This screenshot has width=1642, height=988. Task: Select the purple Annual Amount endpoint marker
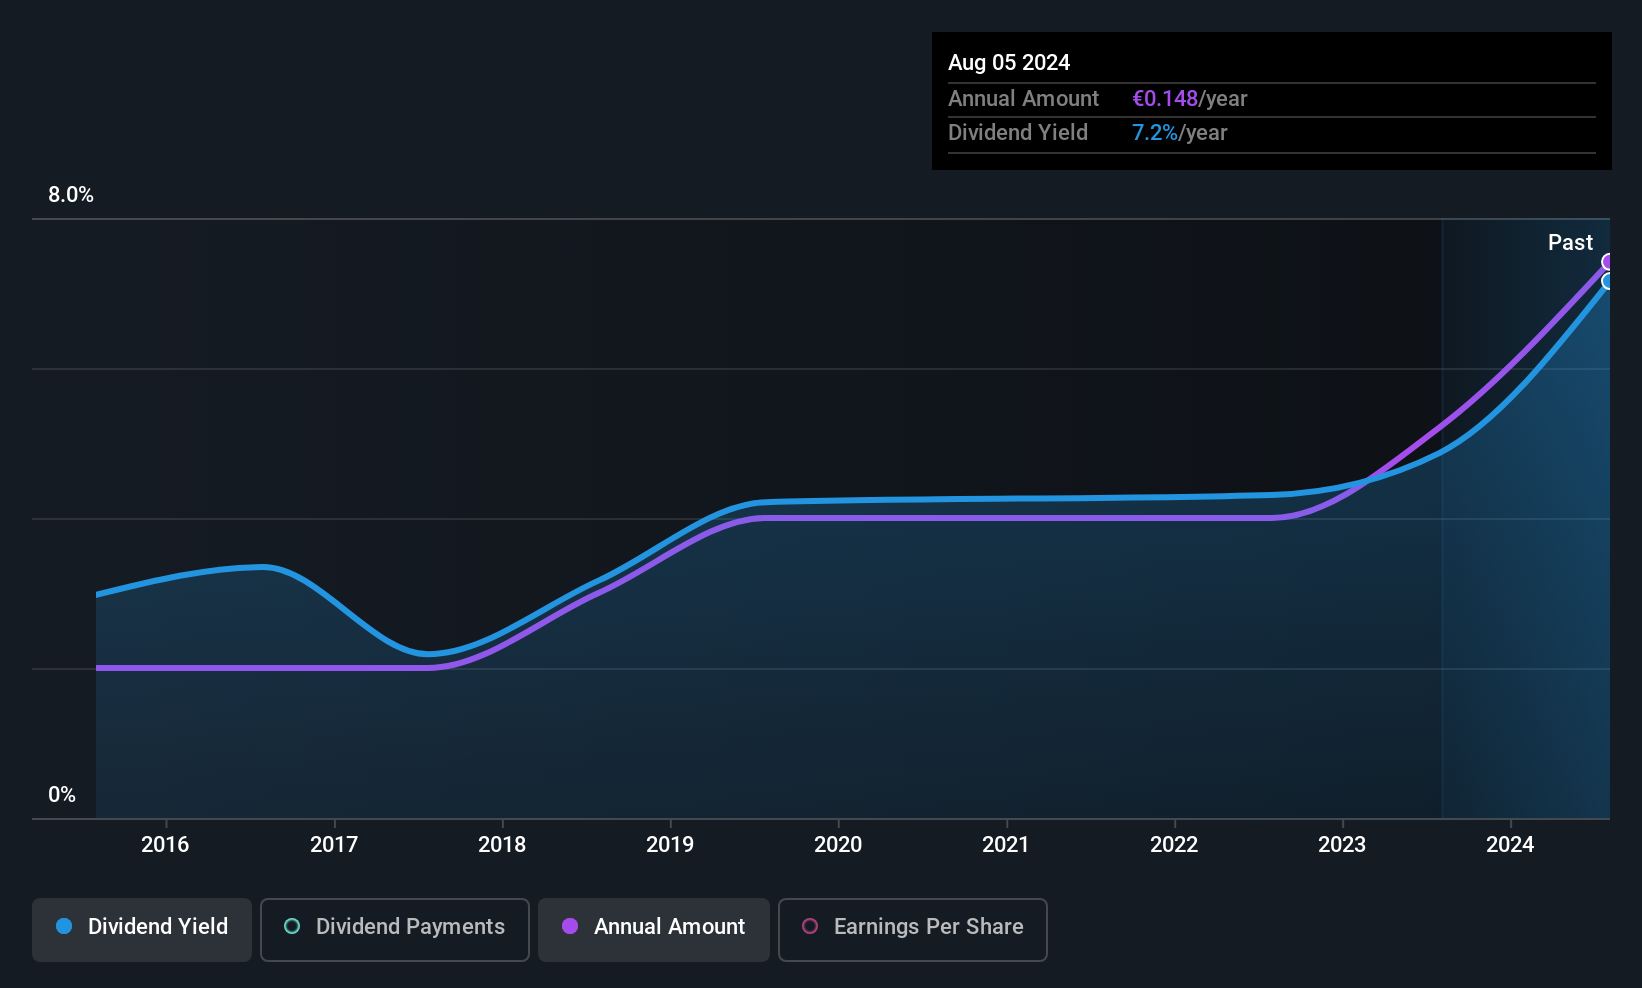[1608, 262]
